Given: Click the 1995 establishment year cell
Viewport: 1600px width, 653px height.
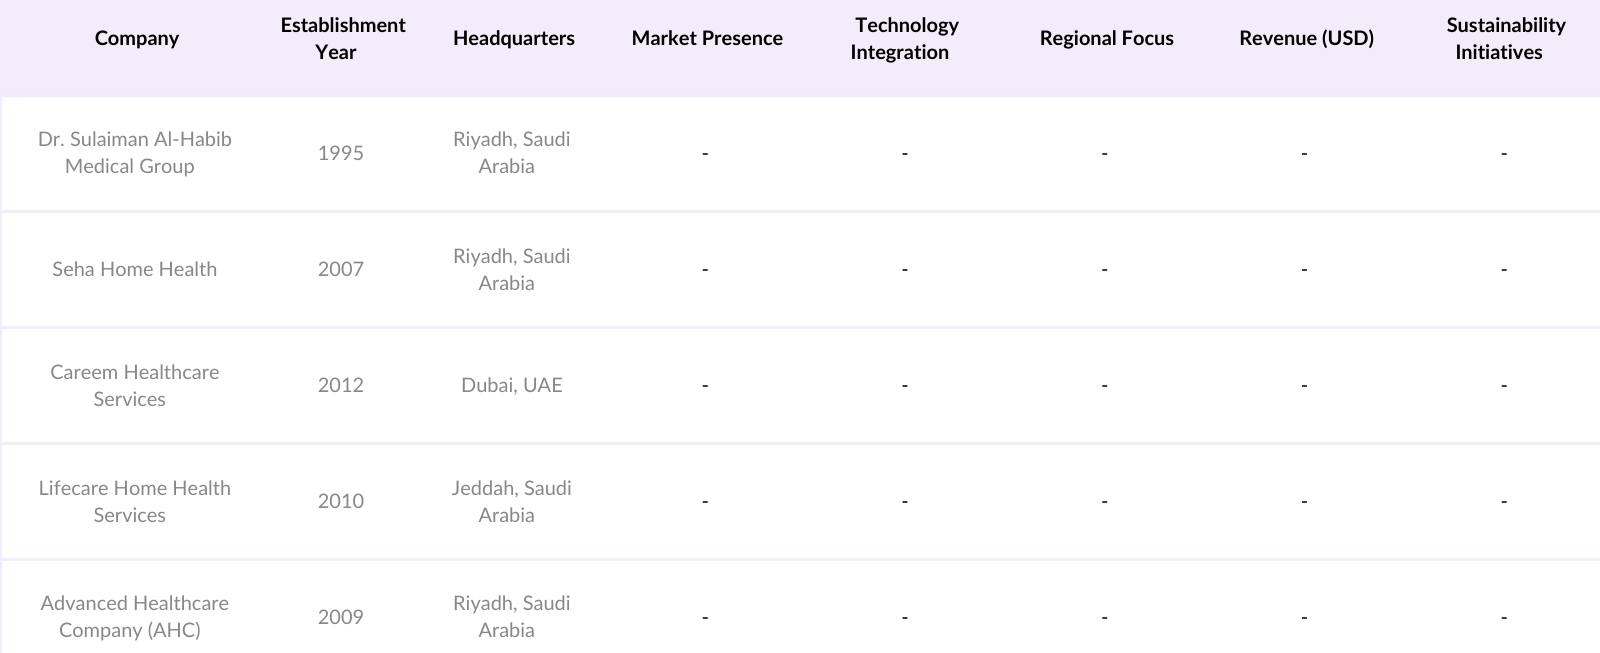Looking at the screenshot, I should pyautogui.click(x=340, y=153).
